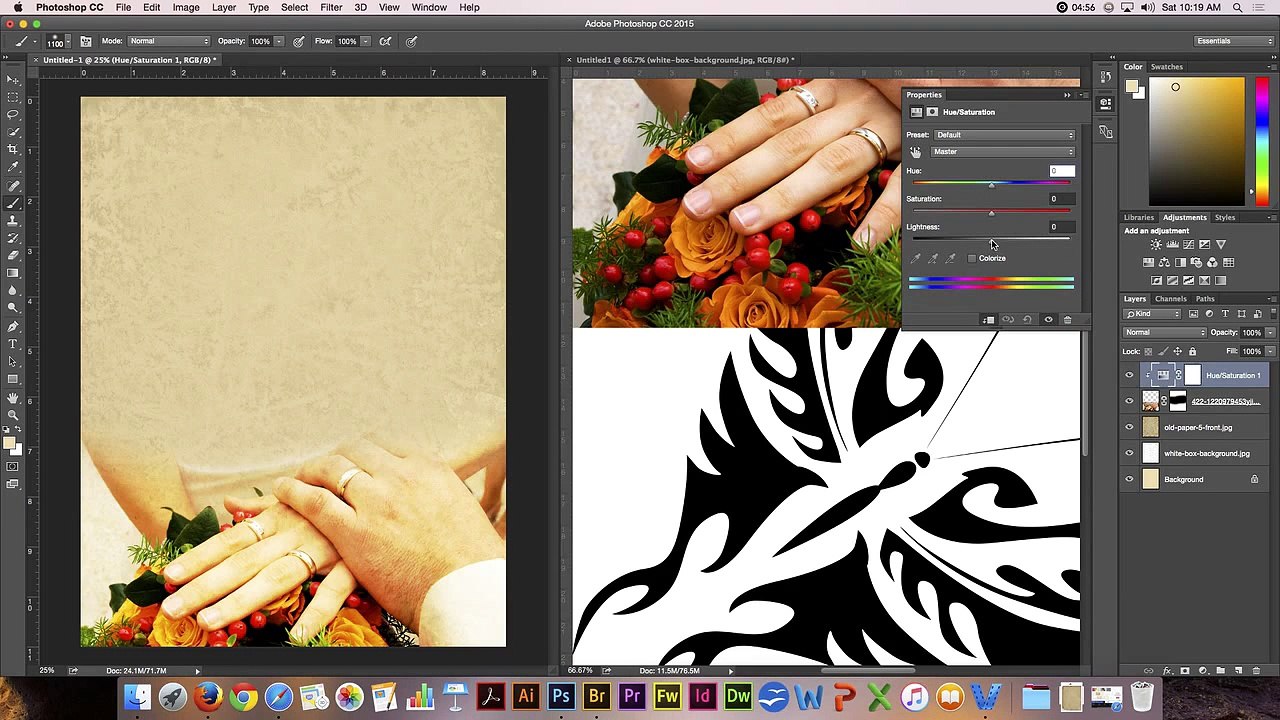Viewport: 1280px width, 720px height.
Task: Select the Crop tool
Action: tap(13, 150)
